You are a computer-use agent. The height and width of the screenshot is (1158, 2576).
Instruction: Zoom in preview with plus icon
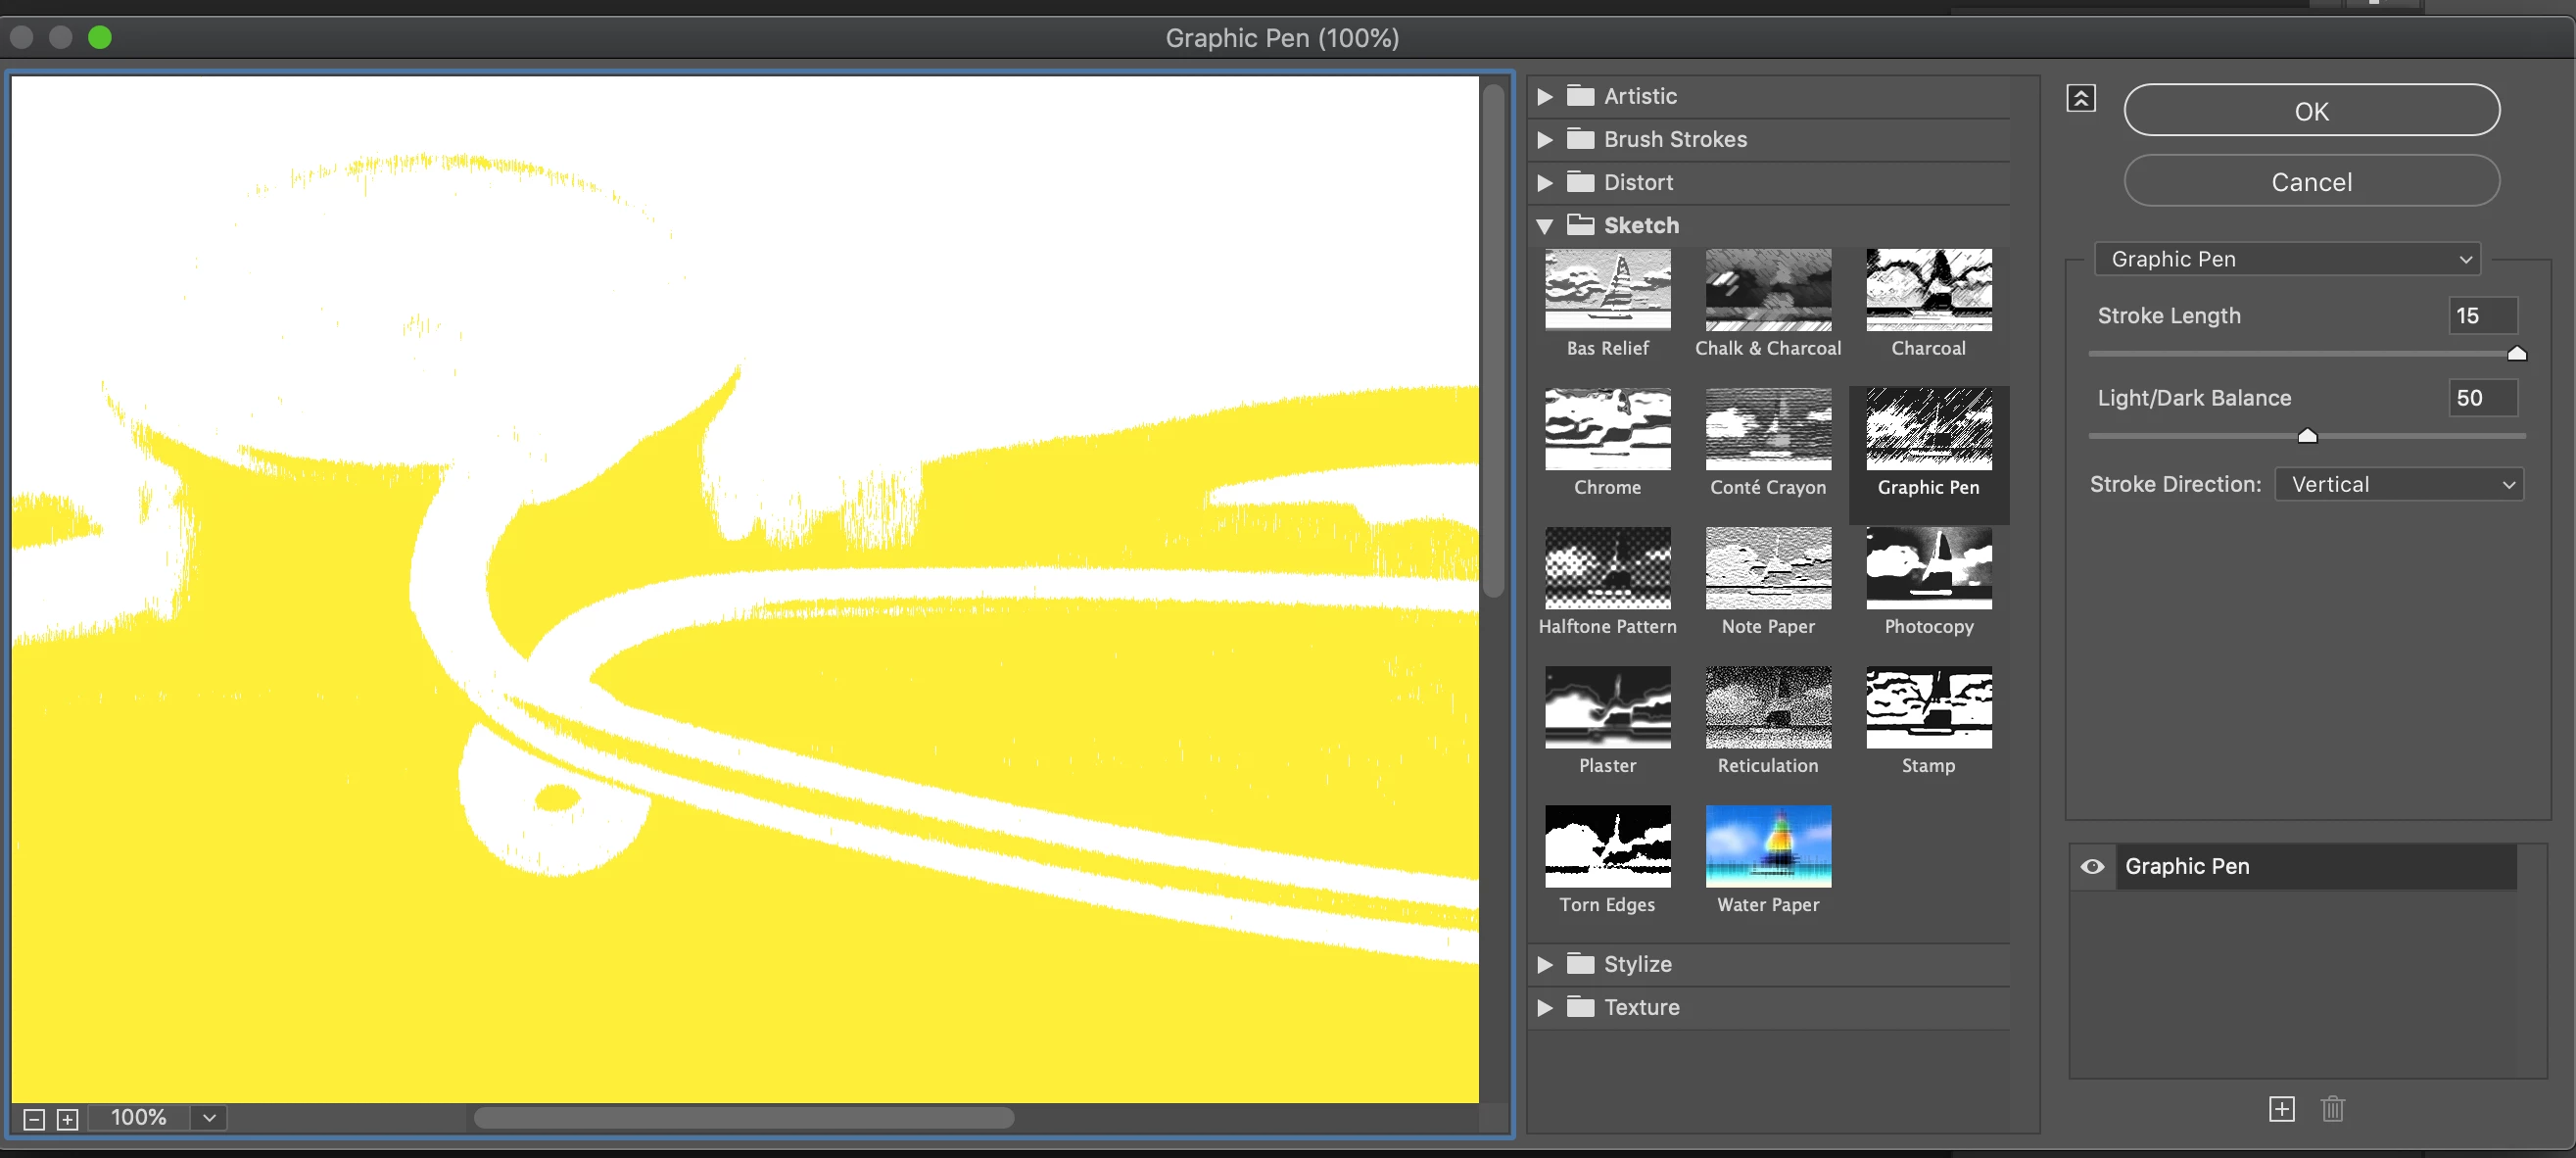(x=67, y=1118)
